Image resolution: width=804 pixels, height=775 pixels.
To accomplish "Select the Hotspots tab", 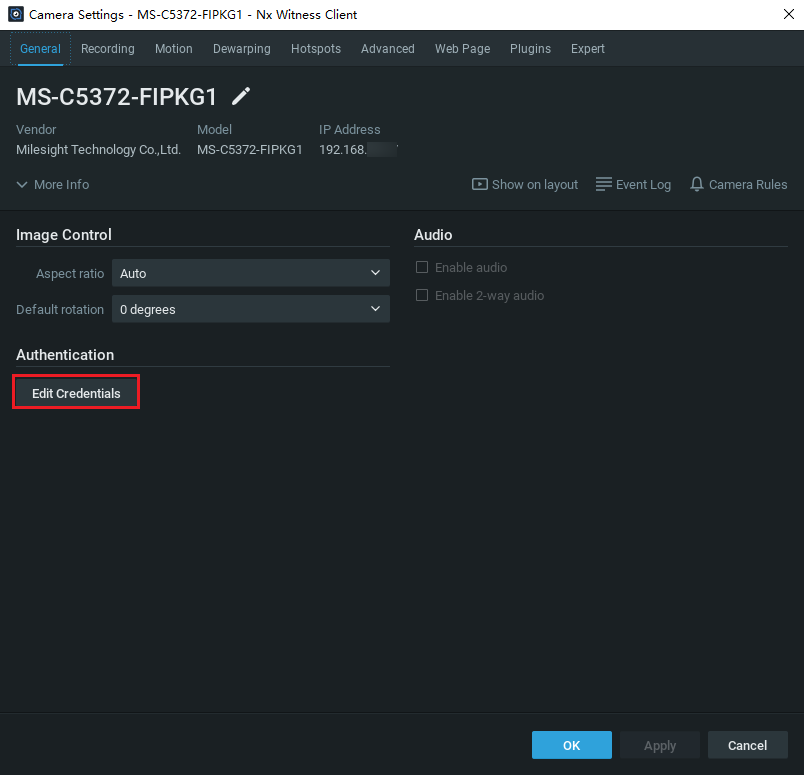I will pyautogui.click(x=316, y=49).
